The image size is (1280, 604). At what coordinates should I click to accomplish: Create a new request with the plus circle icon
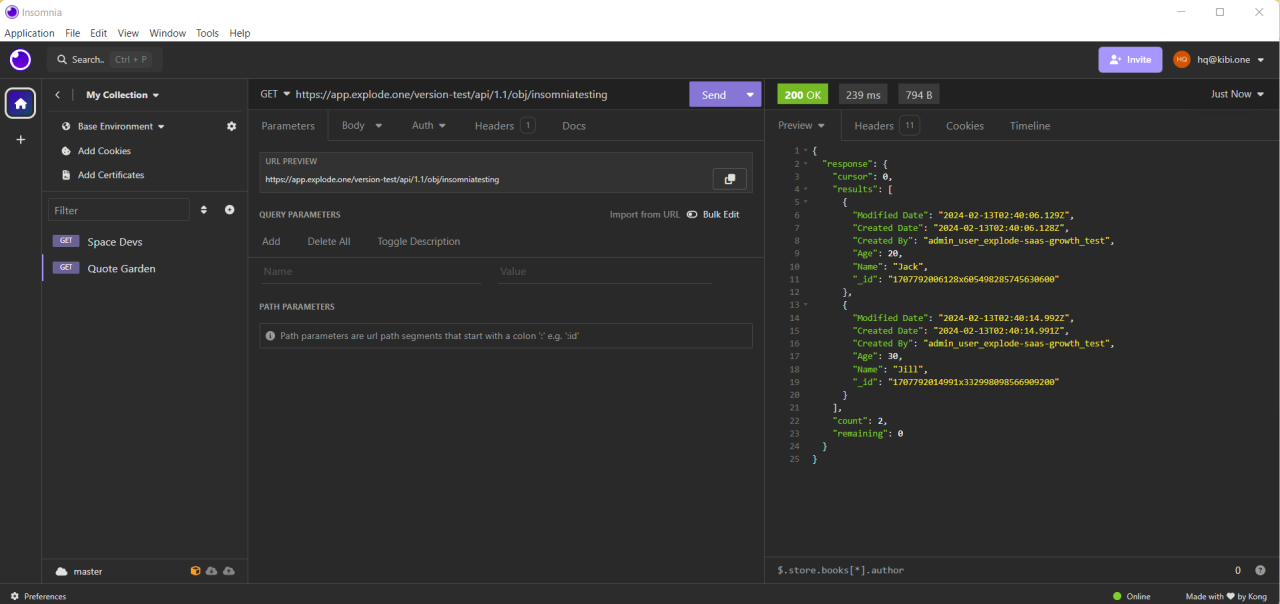pos(229,209)
